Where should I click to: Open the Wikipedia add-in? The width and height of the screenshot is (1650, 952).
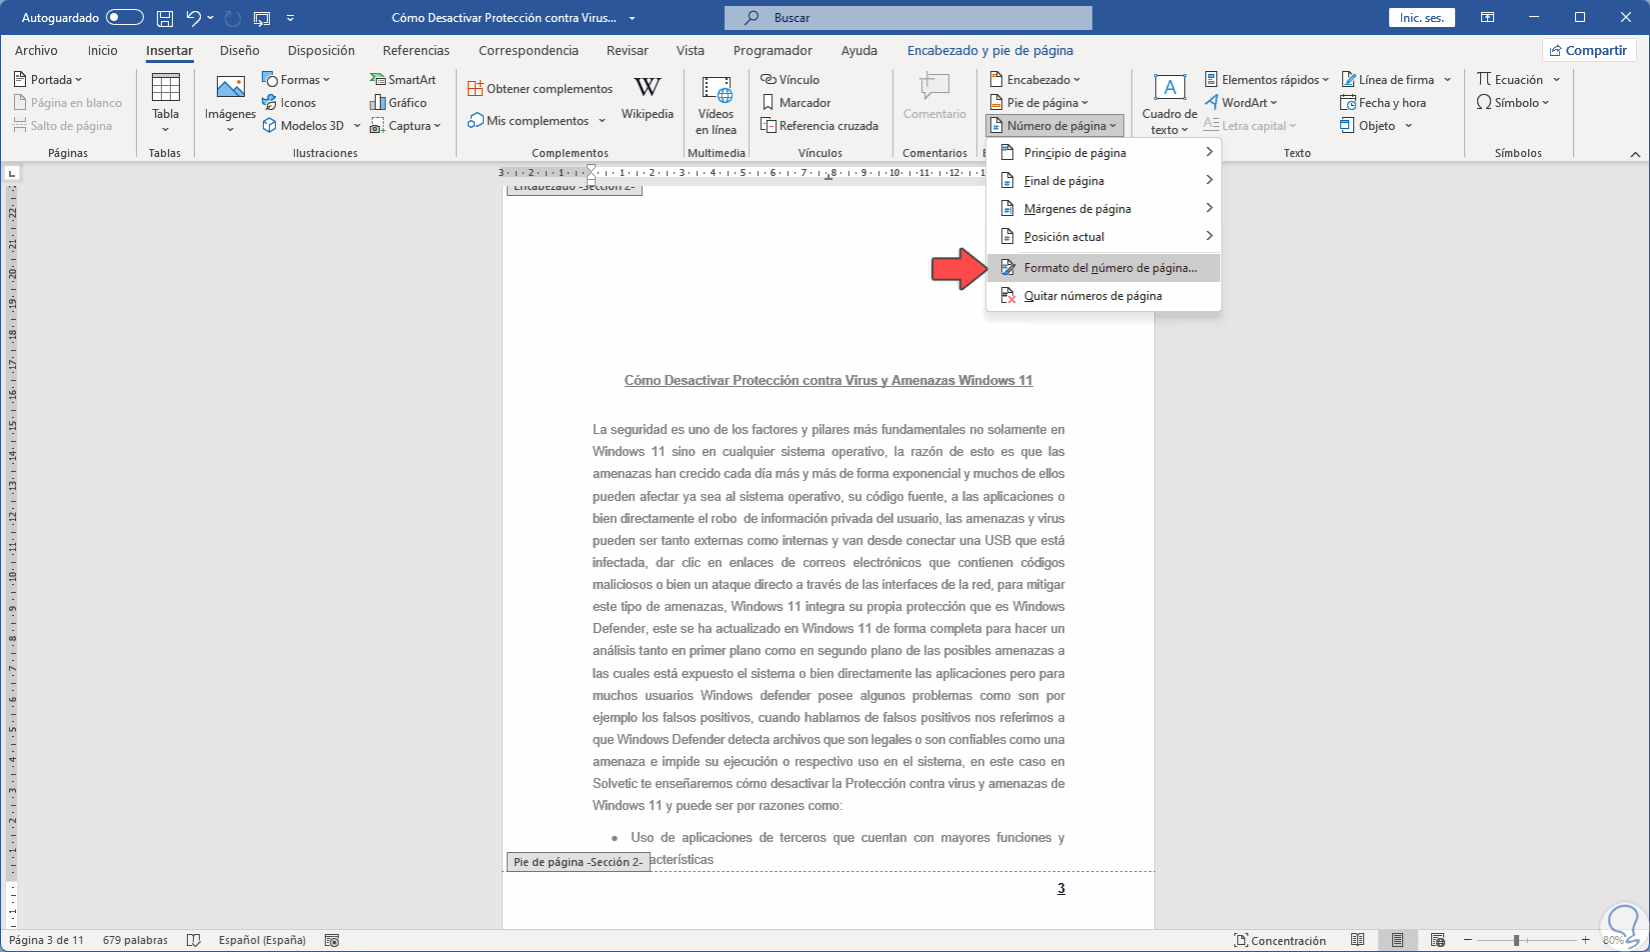click(647, 99)
